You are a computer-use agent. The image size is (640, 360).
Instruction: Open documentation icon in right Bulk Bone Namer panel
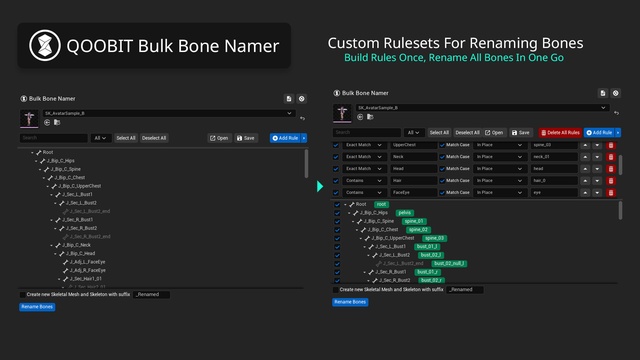pyautogui.click(x=603, y=93)
